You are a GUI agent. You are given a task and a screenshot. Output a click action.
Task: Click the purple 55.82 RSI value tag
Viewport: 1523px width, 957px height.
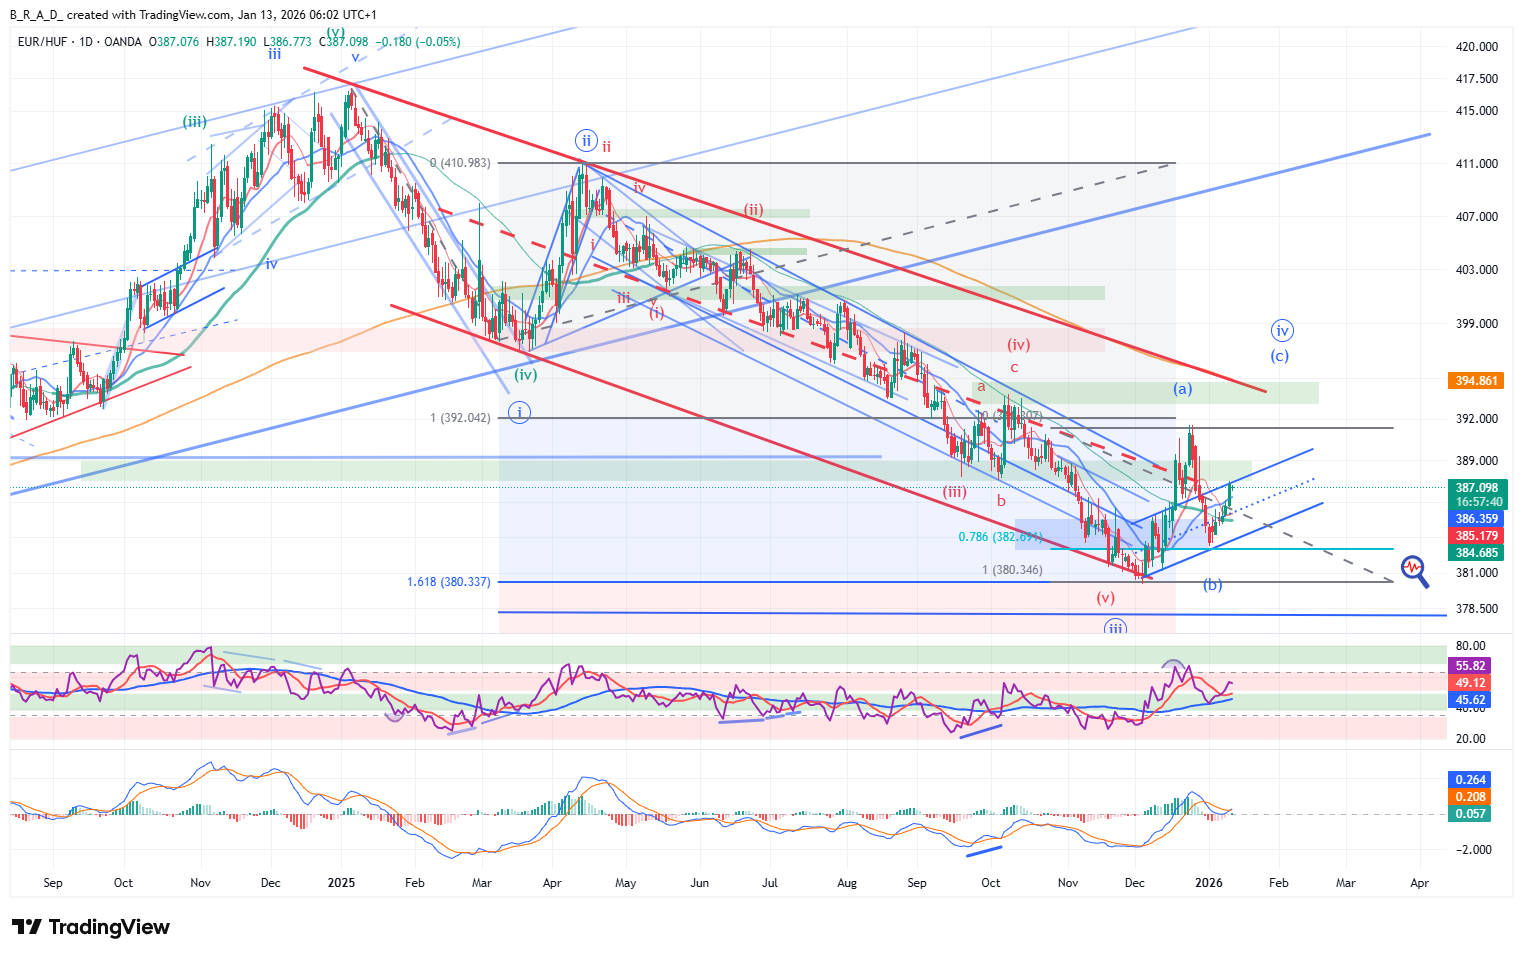tap(1470, 666)
